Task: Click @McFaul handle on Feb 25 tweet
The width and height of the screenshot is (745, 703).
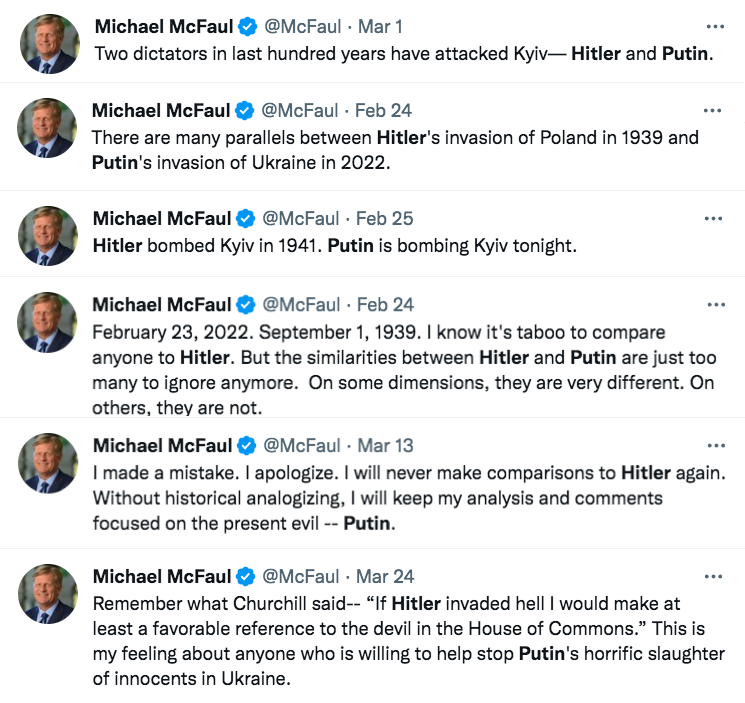Action: 300,218
